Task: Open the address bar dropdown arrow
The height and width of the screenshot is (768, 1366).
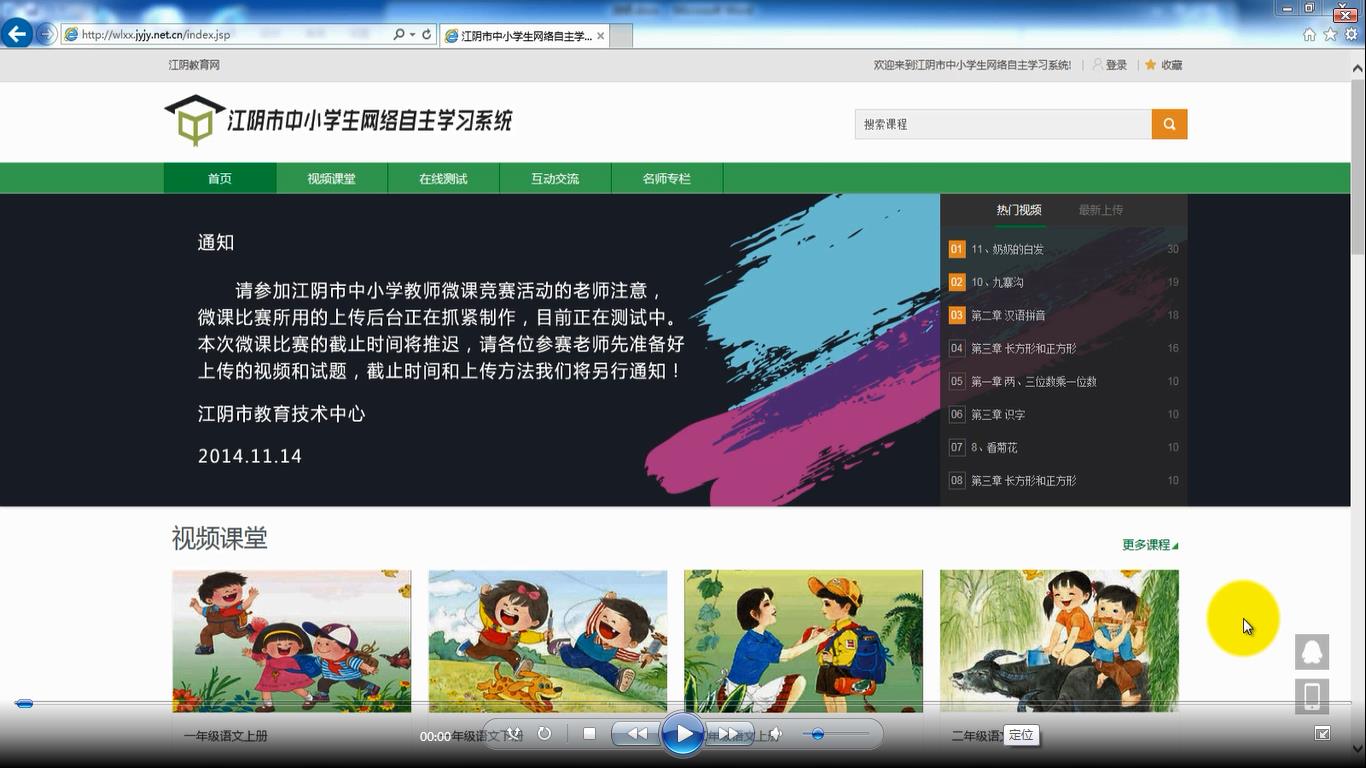Action: (x=412, y=35)
